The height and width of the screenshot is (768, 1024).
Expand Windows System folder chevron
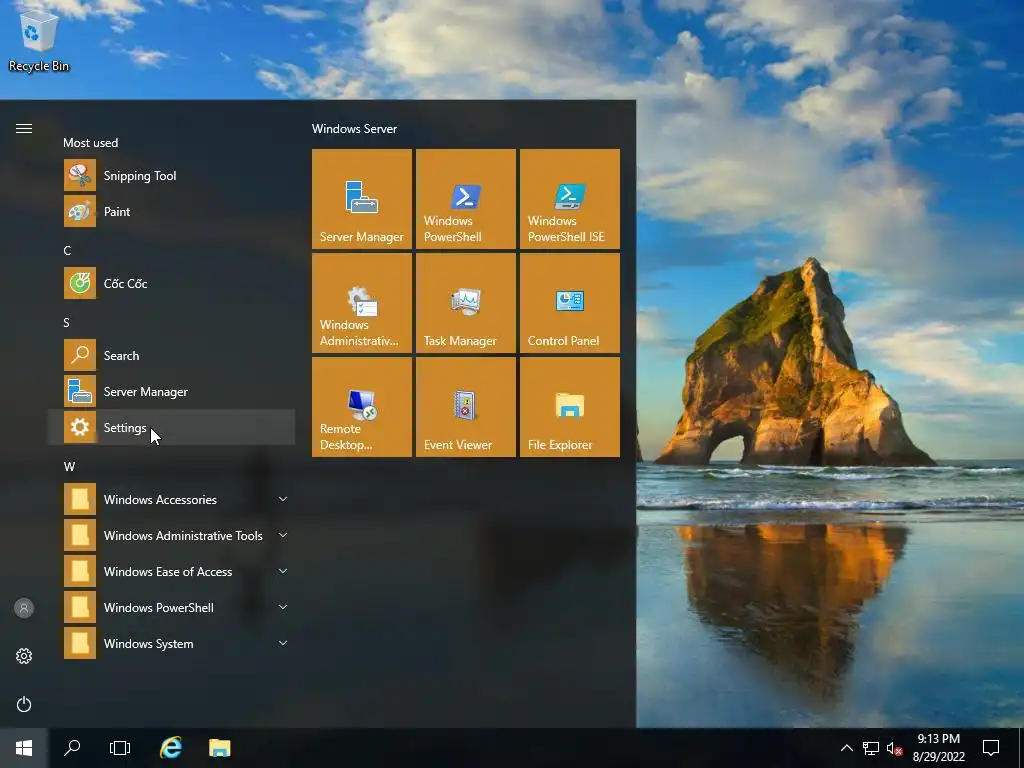(x=283, y=643)
